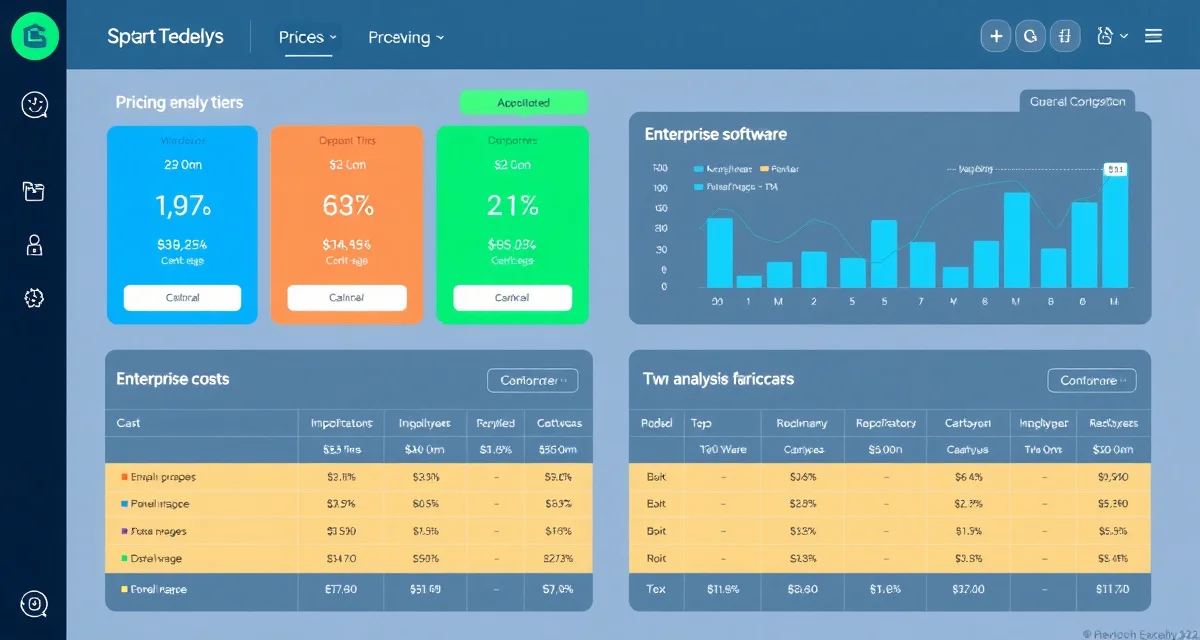Open the Proceving dropdown in the top navigation
The image size is (1200, 640).
(x=405, y=37)
